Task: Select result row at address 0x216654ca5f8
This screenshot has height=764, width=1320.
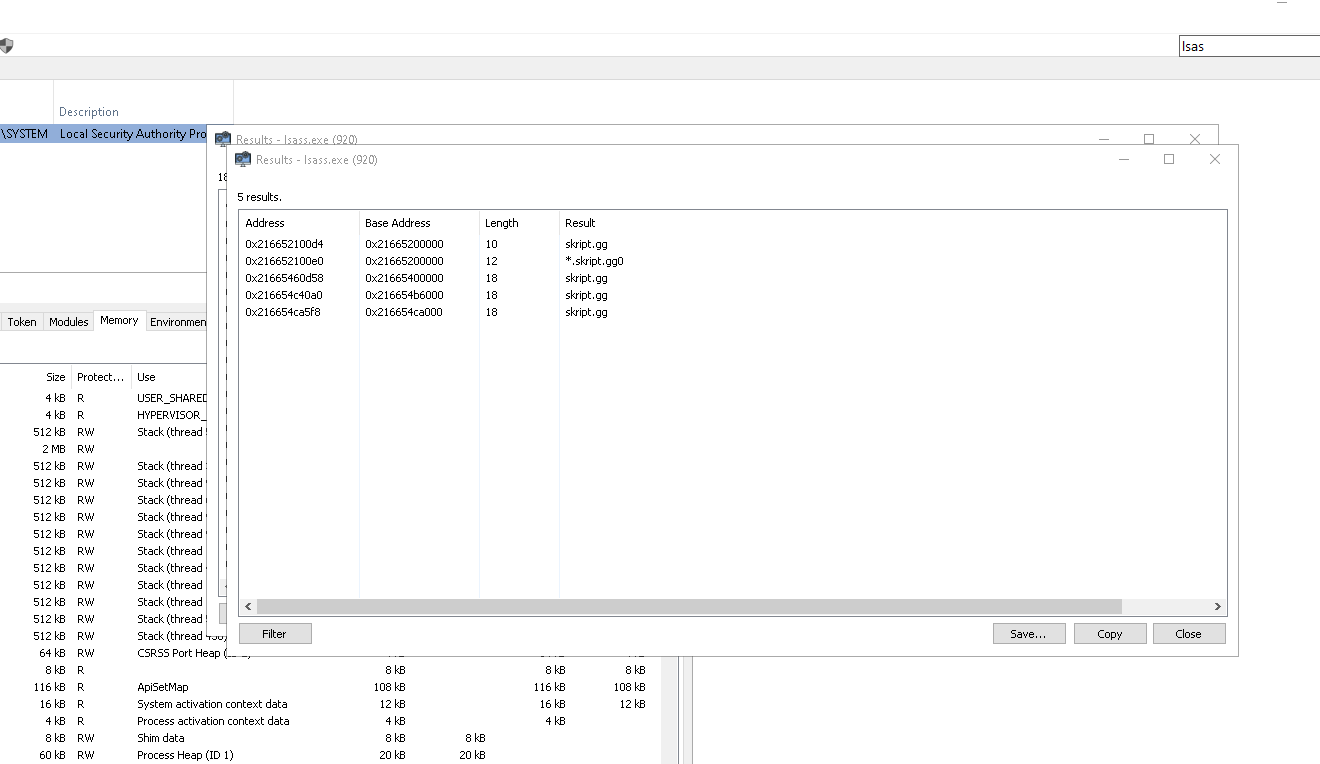Action: tap(732, 312)
